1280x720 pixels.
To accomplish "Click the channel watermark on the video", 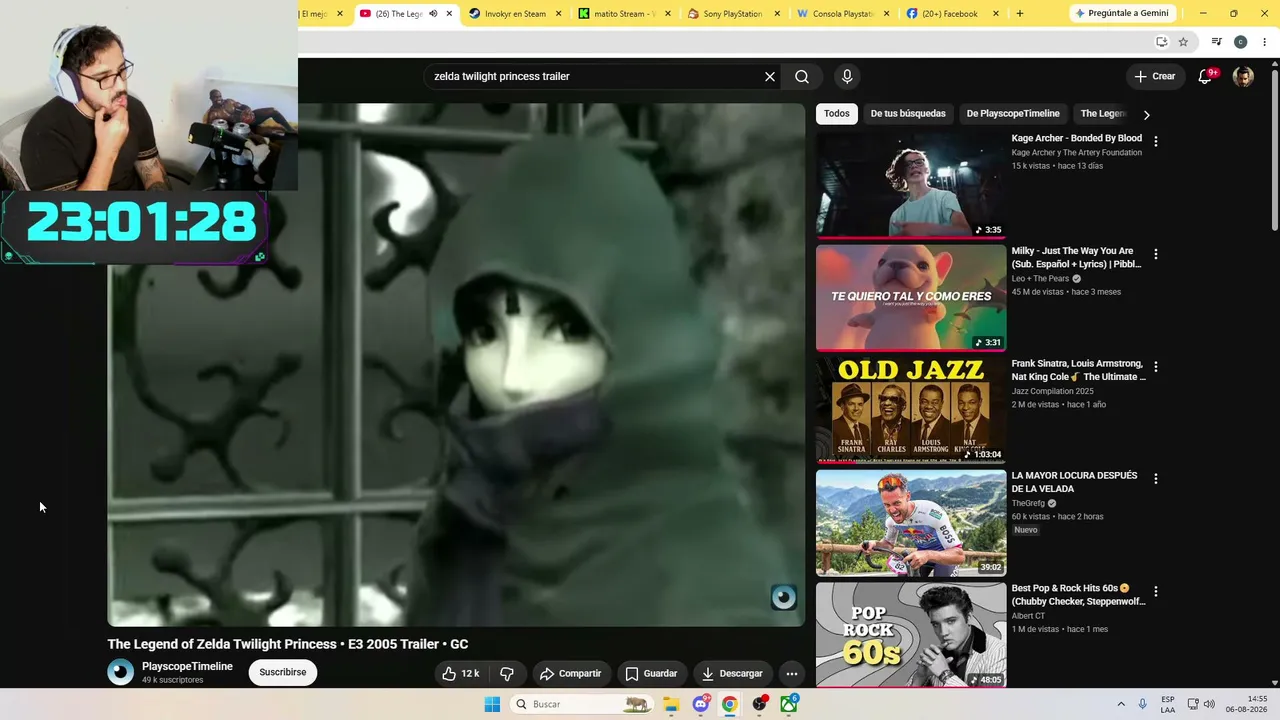I will (783, 598).
